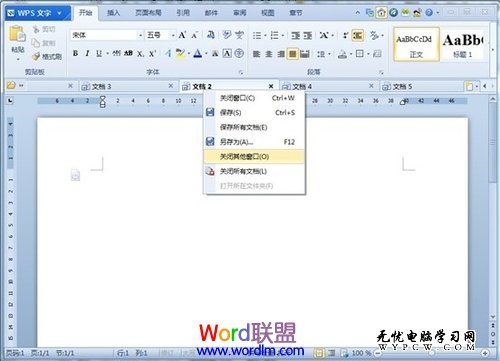Click the new document tab icon

click(469, 87)
